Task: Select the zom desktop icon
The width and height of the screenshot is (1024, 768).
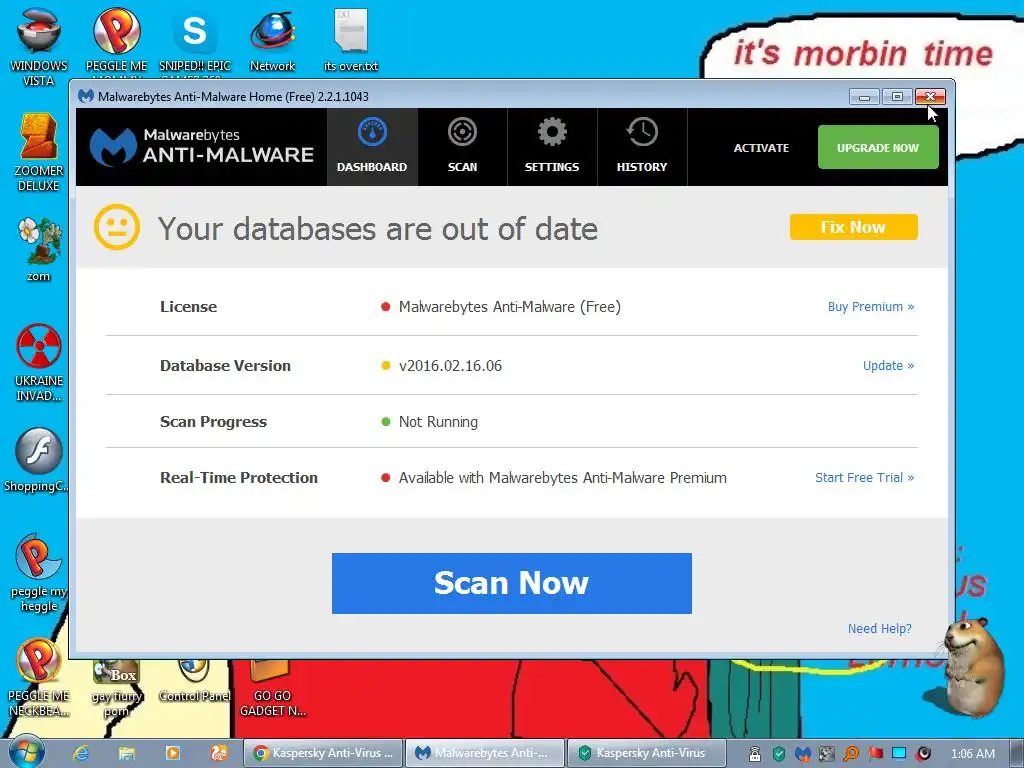Action: 39,249
